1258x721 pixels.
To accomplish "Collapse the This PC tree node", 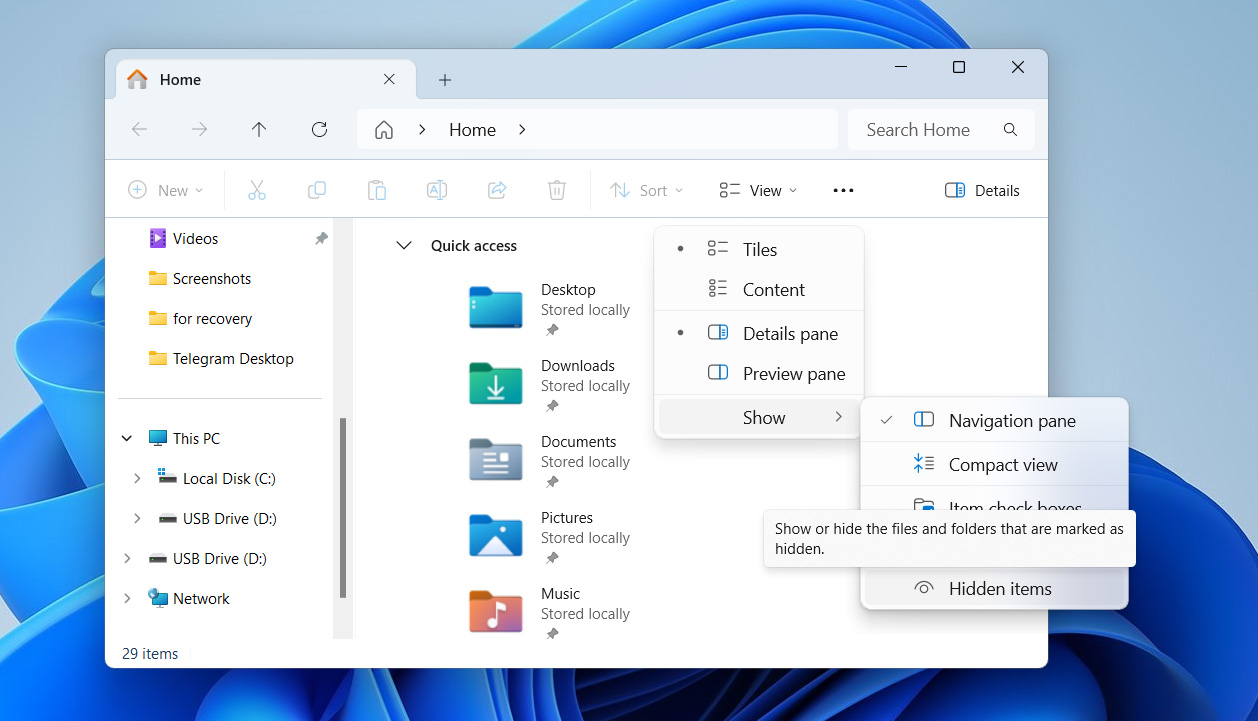I will tap(127, 439).
